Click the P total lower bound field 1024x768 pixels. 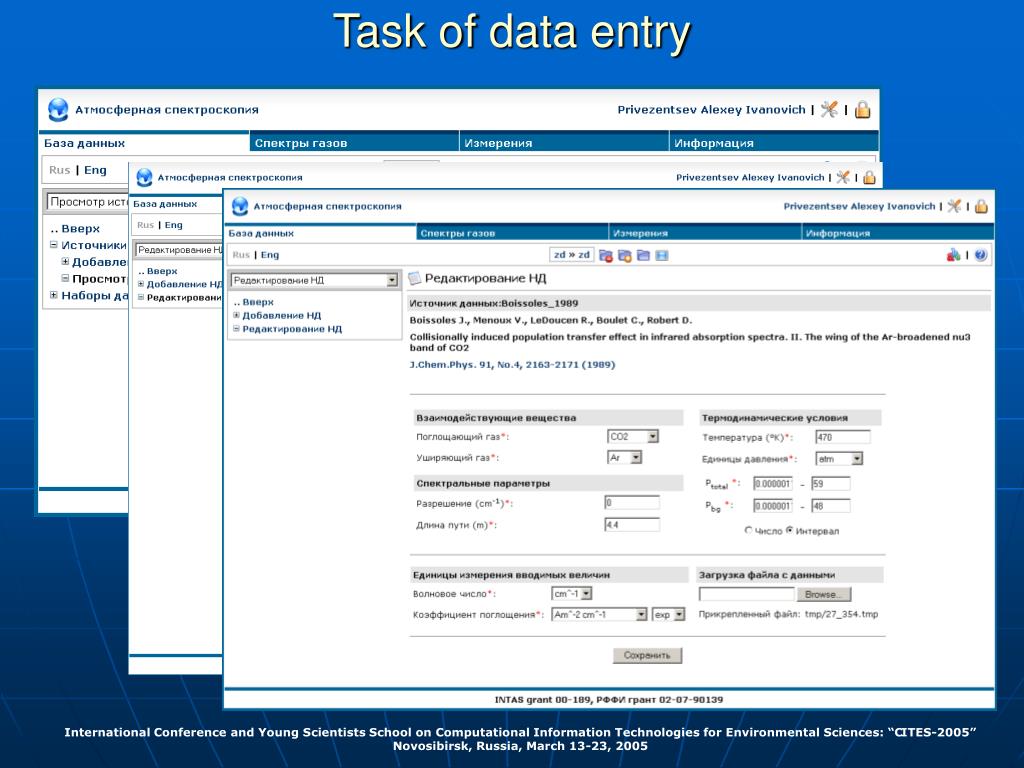coord(773,483)
